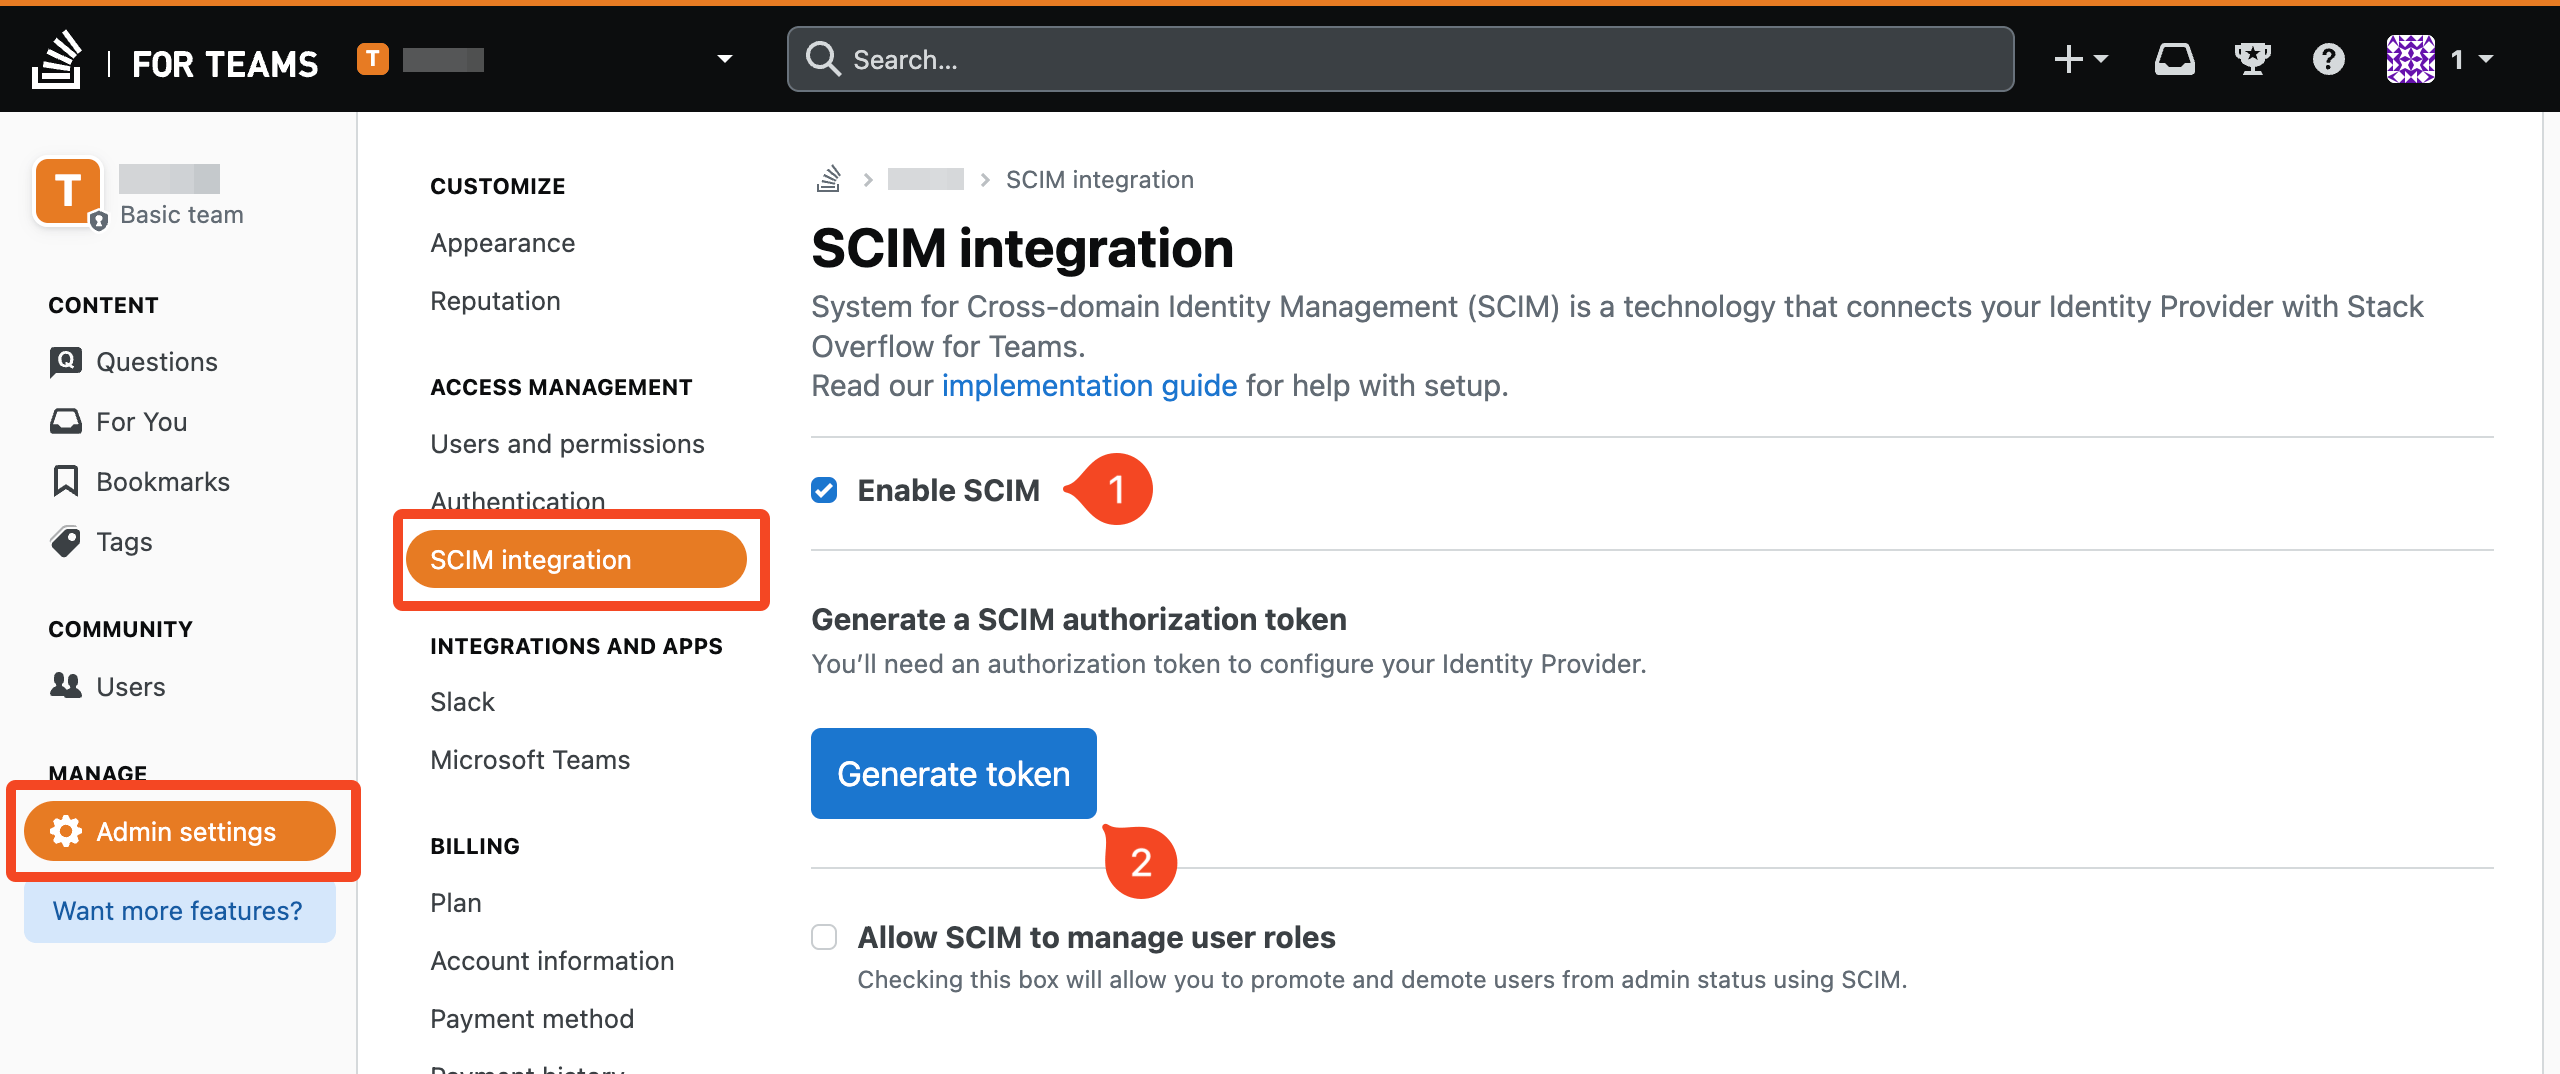Screen dimensions: 2560x1074
Task: Click the Generate token button
Action: pyautogui.click(x=953, y=774)
